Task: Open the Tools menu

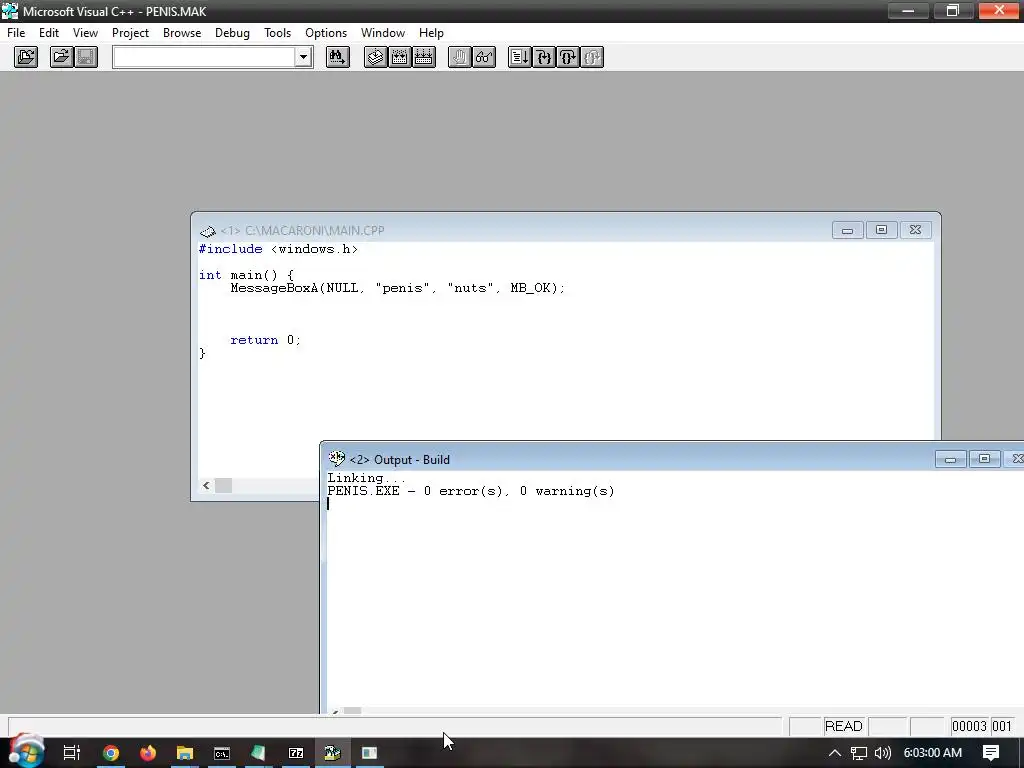Action: pos(278,33)
